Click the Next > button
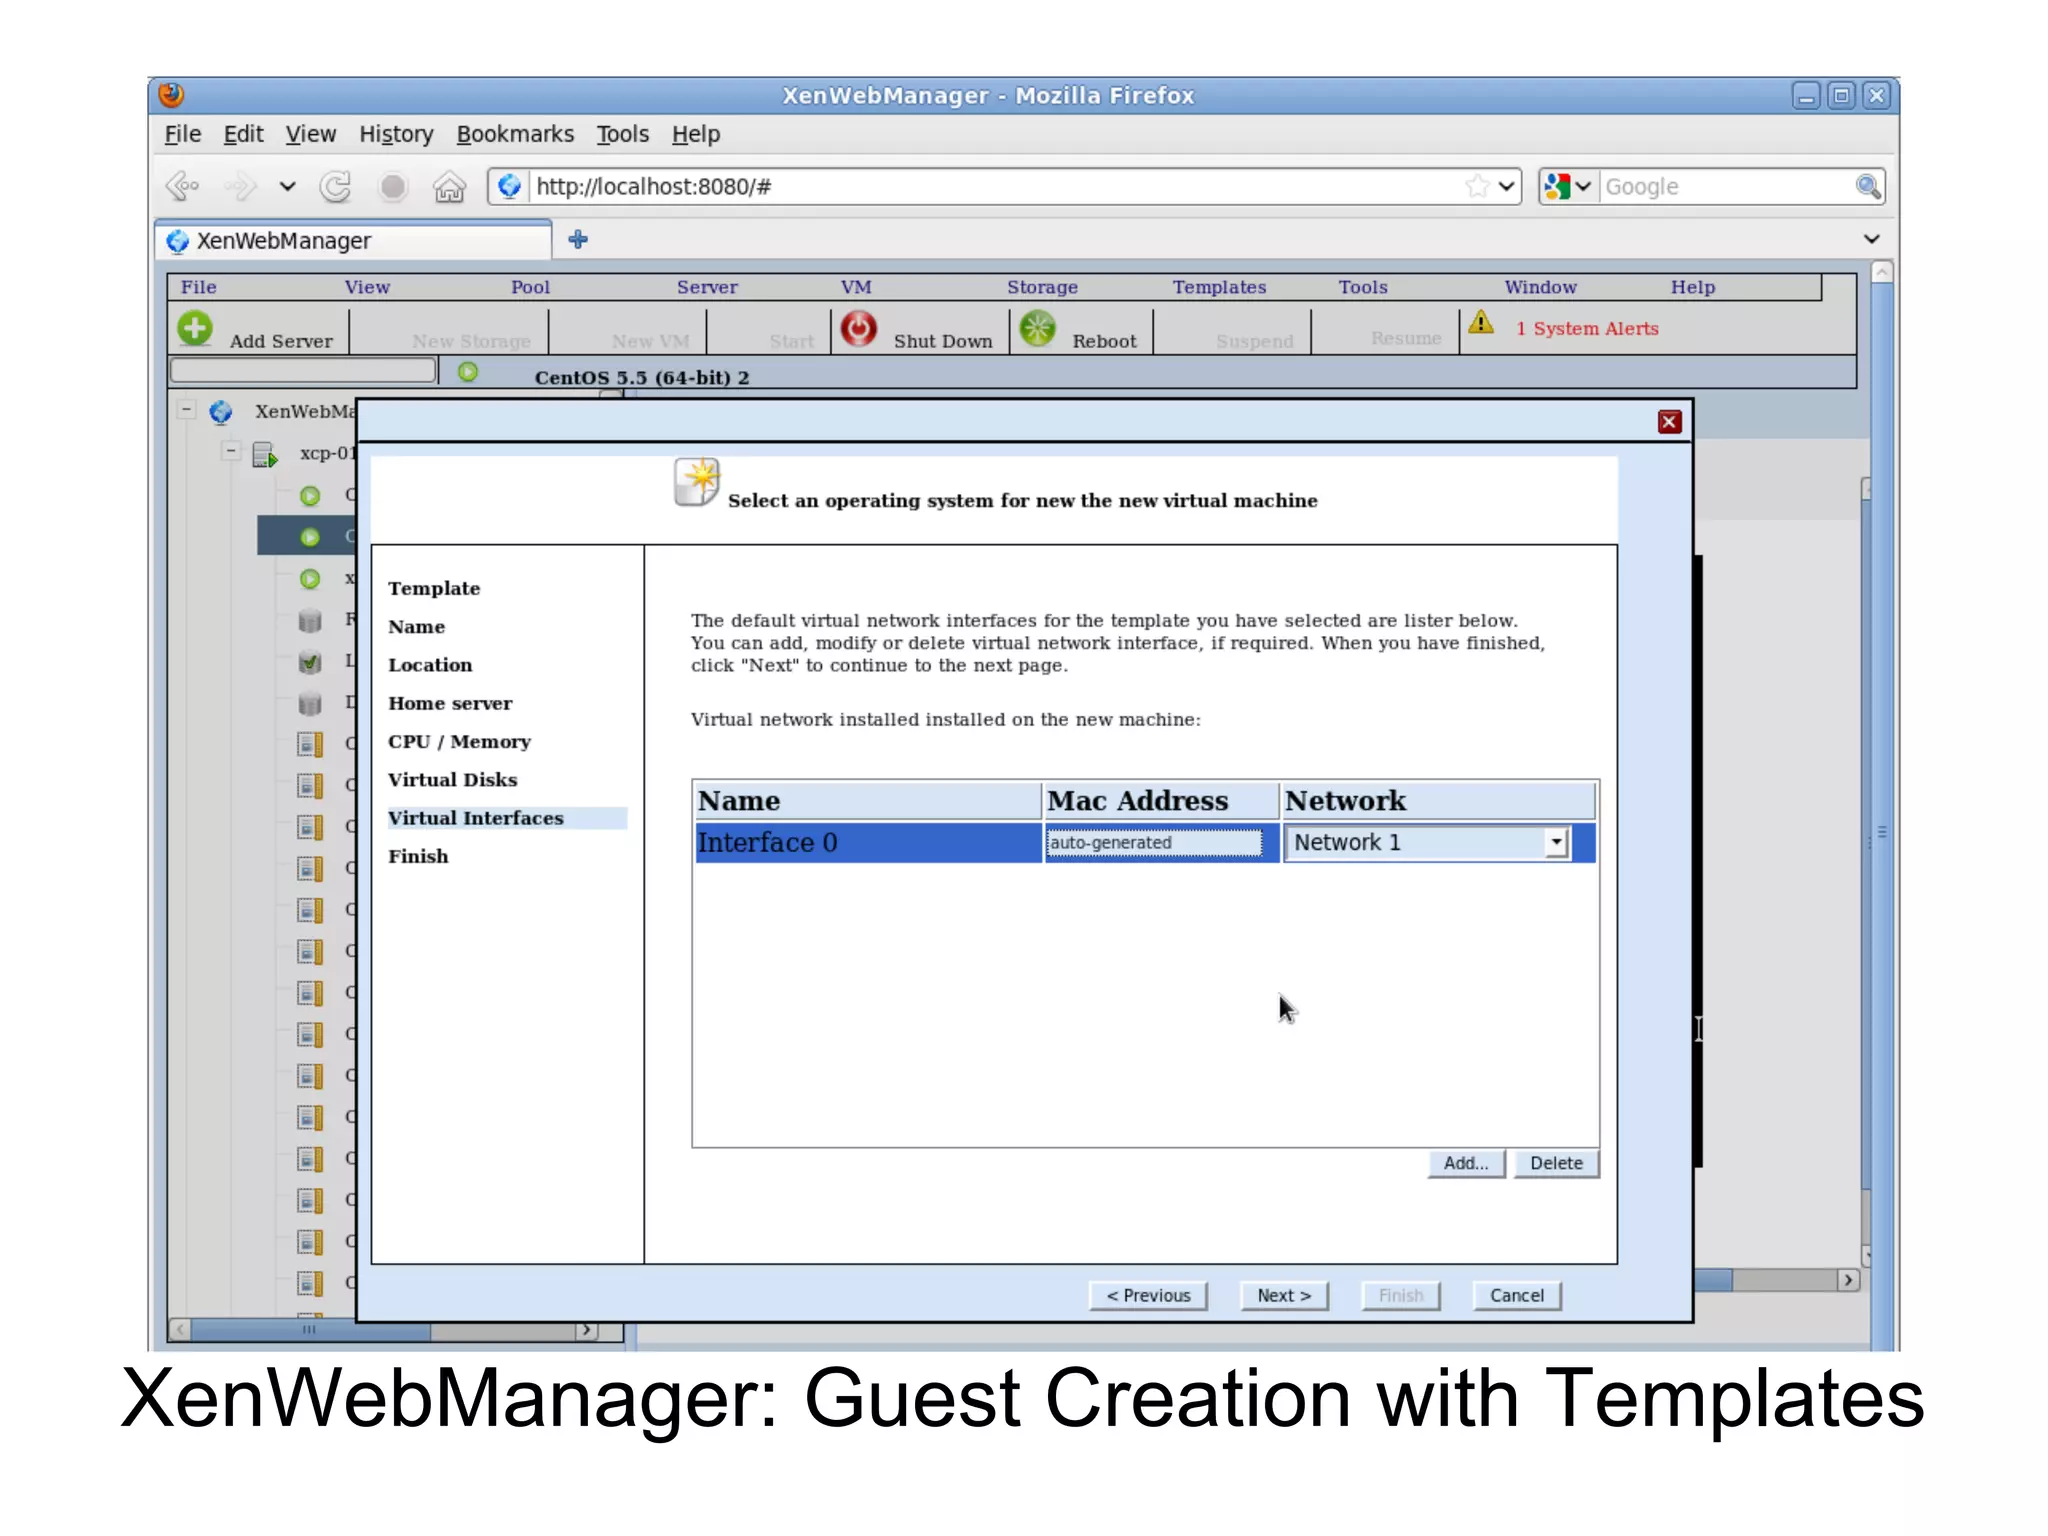Image resolution: width=2048 pixels, height=1536 pixels. (1284, 1295)
